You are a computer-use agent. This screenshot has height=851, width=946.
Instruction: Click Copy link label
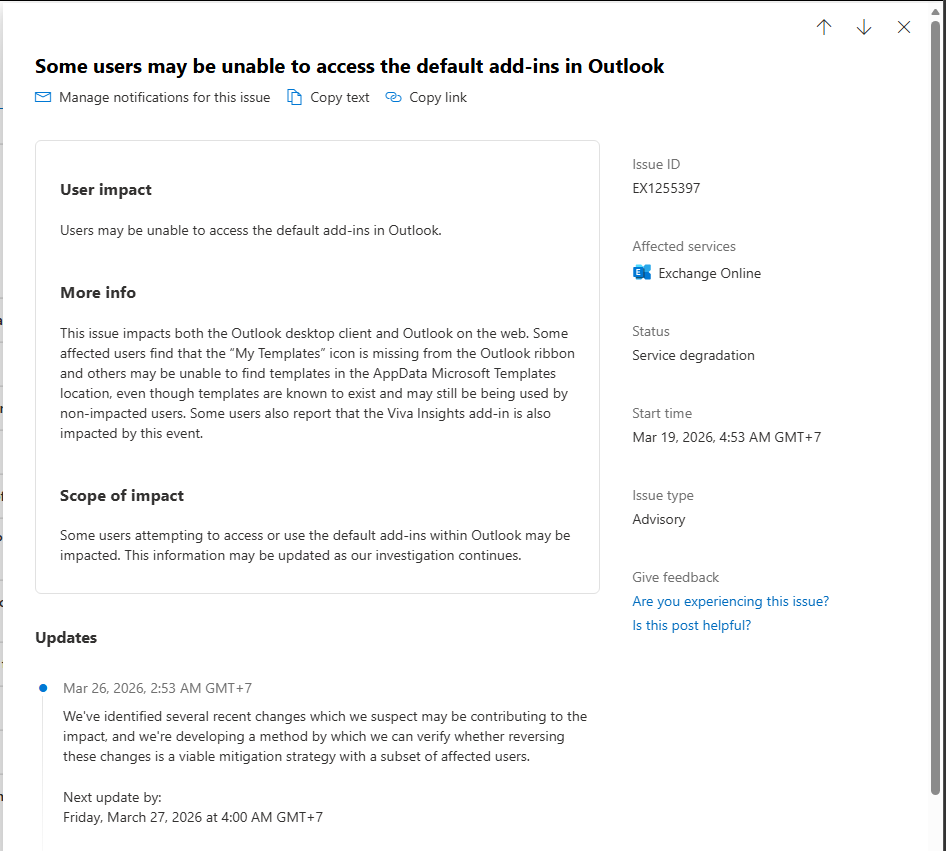[438, 97]
